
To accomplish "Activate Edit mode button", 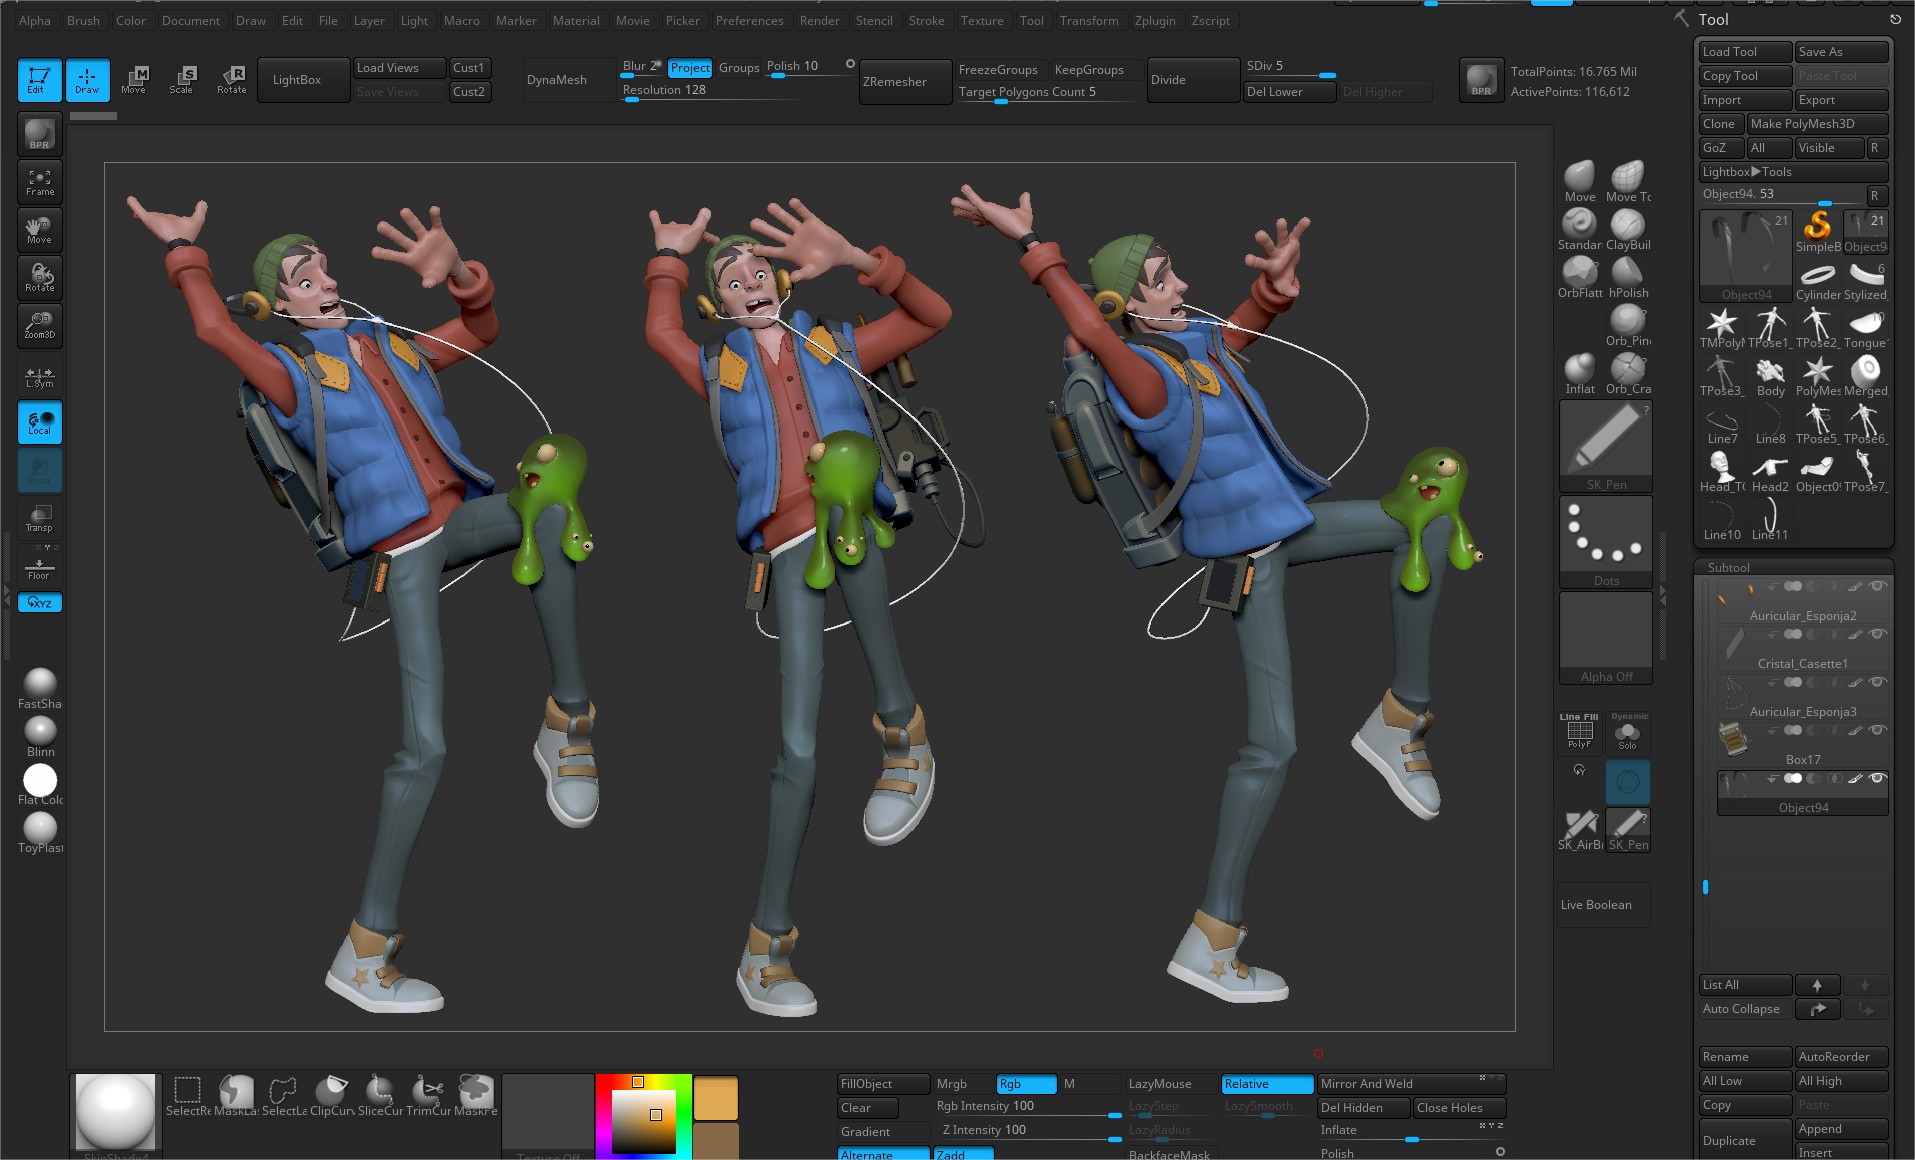I will click(x=39, y=80).
